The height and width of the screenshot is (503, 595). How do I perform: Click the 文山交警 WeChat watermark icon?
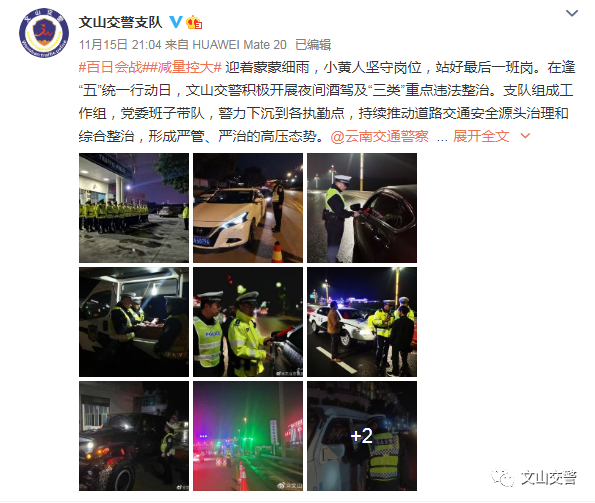pos(503,478)
